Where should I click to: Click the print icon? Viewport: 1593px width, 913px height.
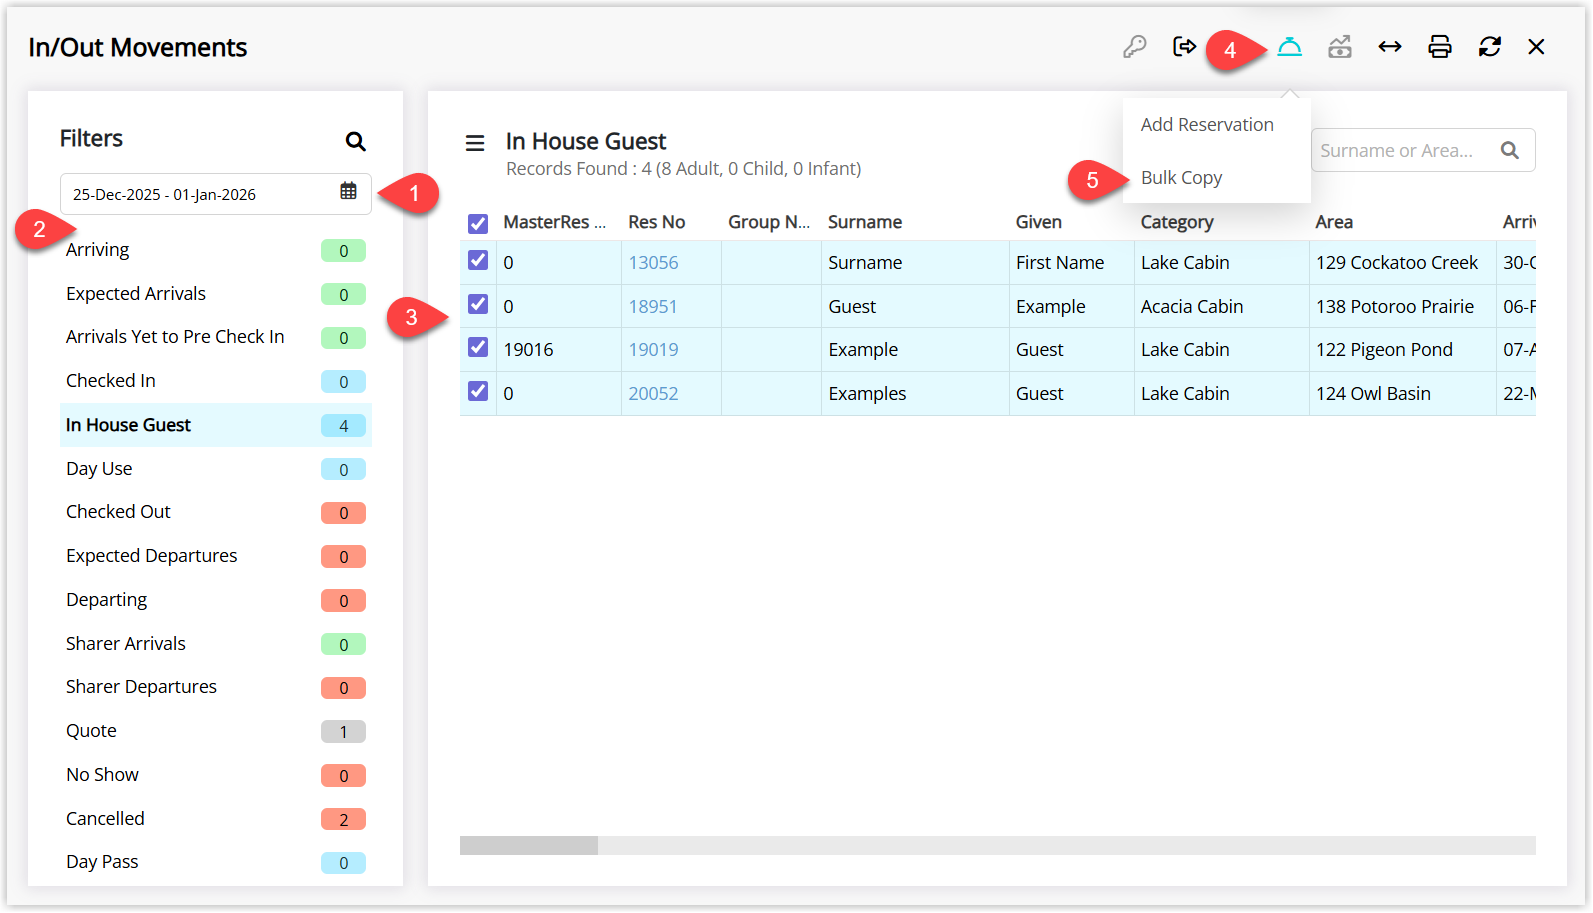1440,47
